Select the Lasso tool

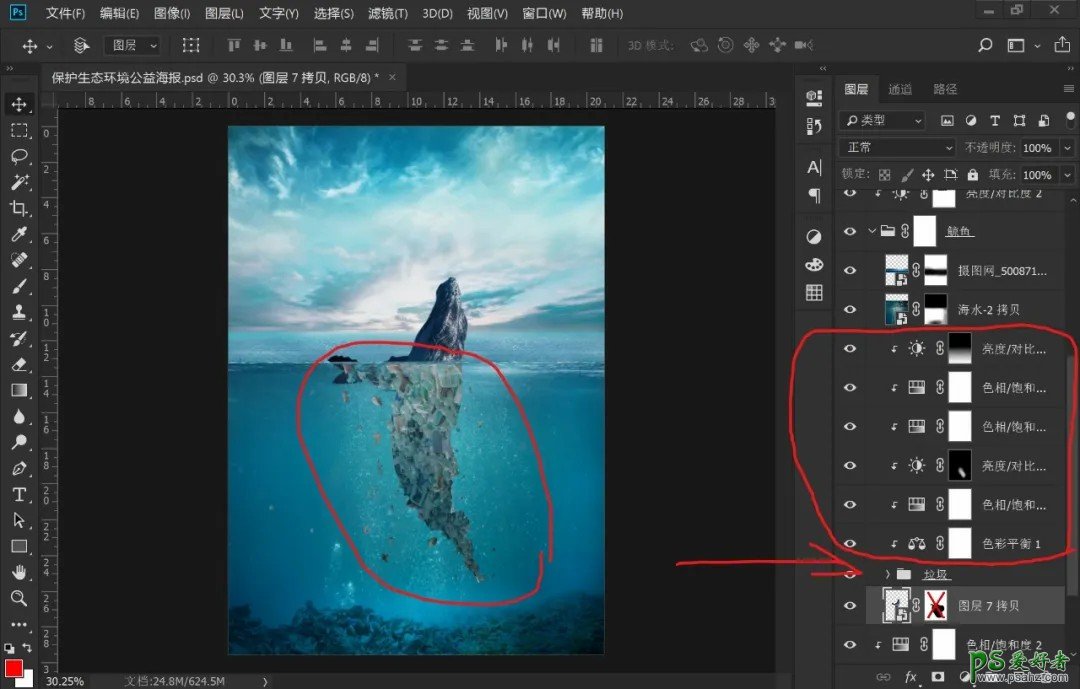point(19,156)
